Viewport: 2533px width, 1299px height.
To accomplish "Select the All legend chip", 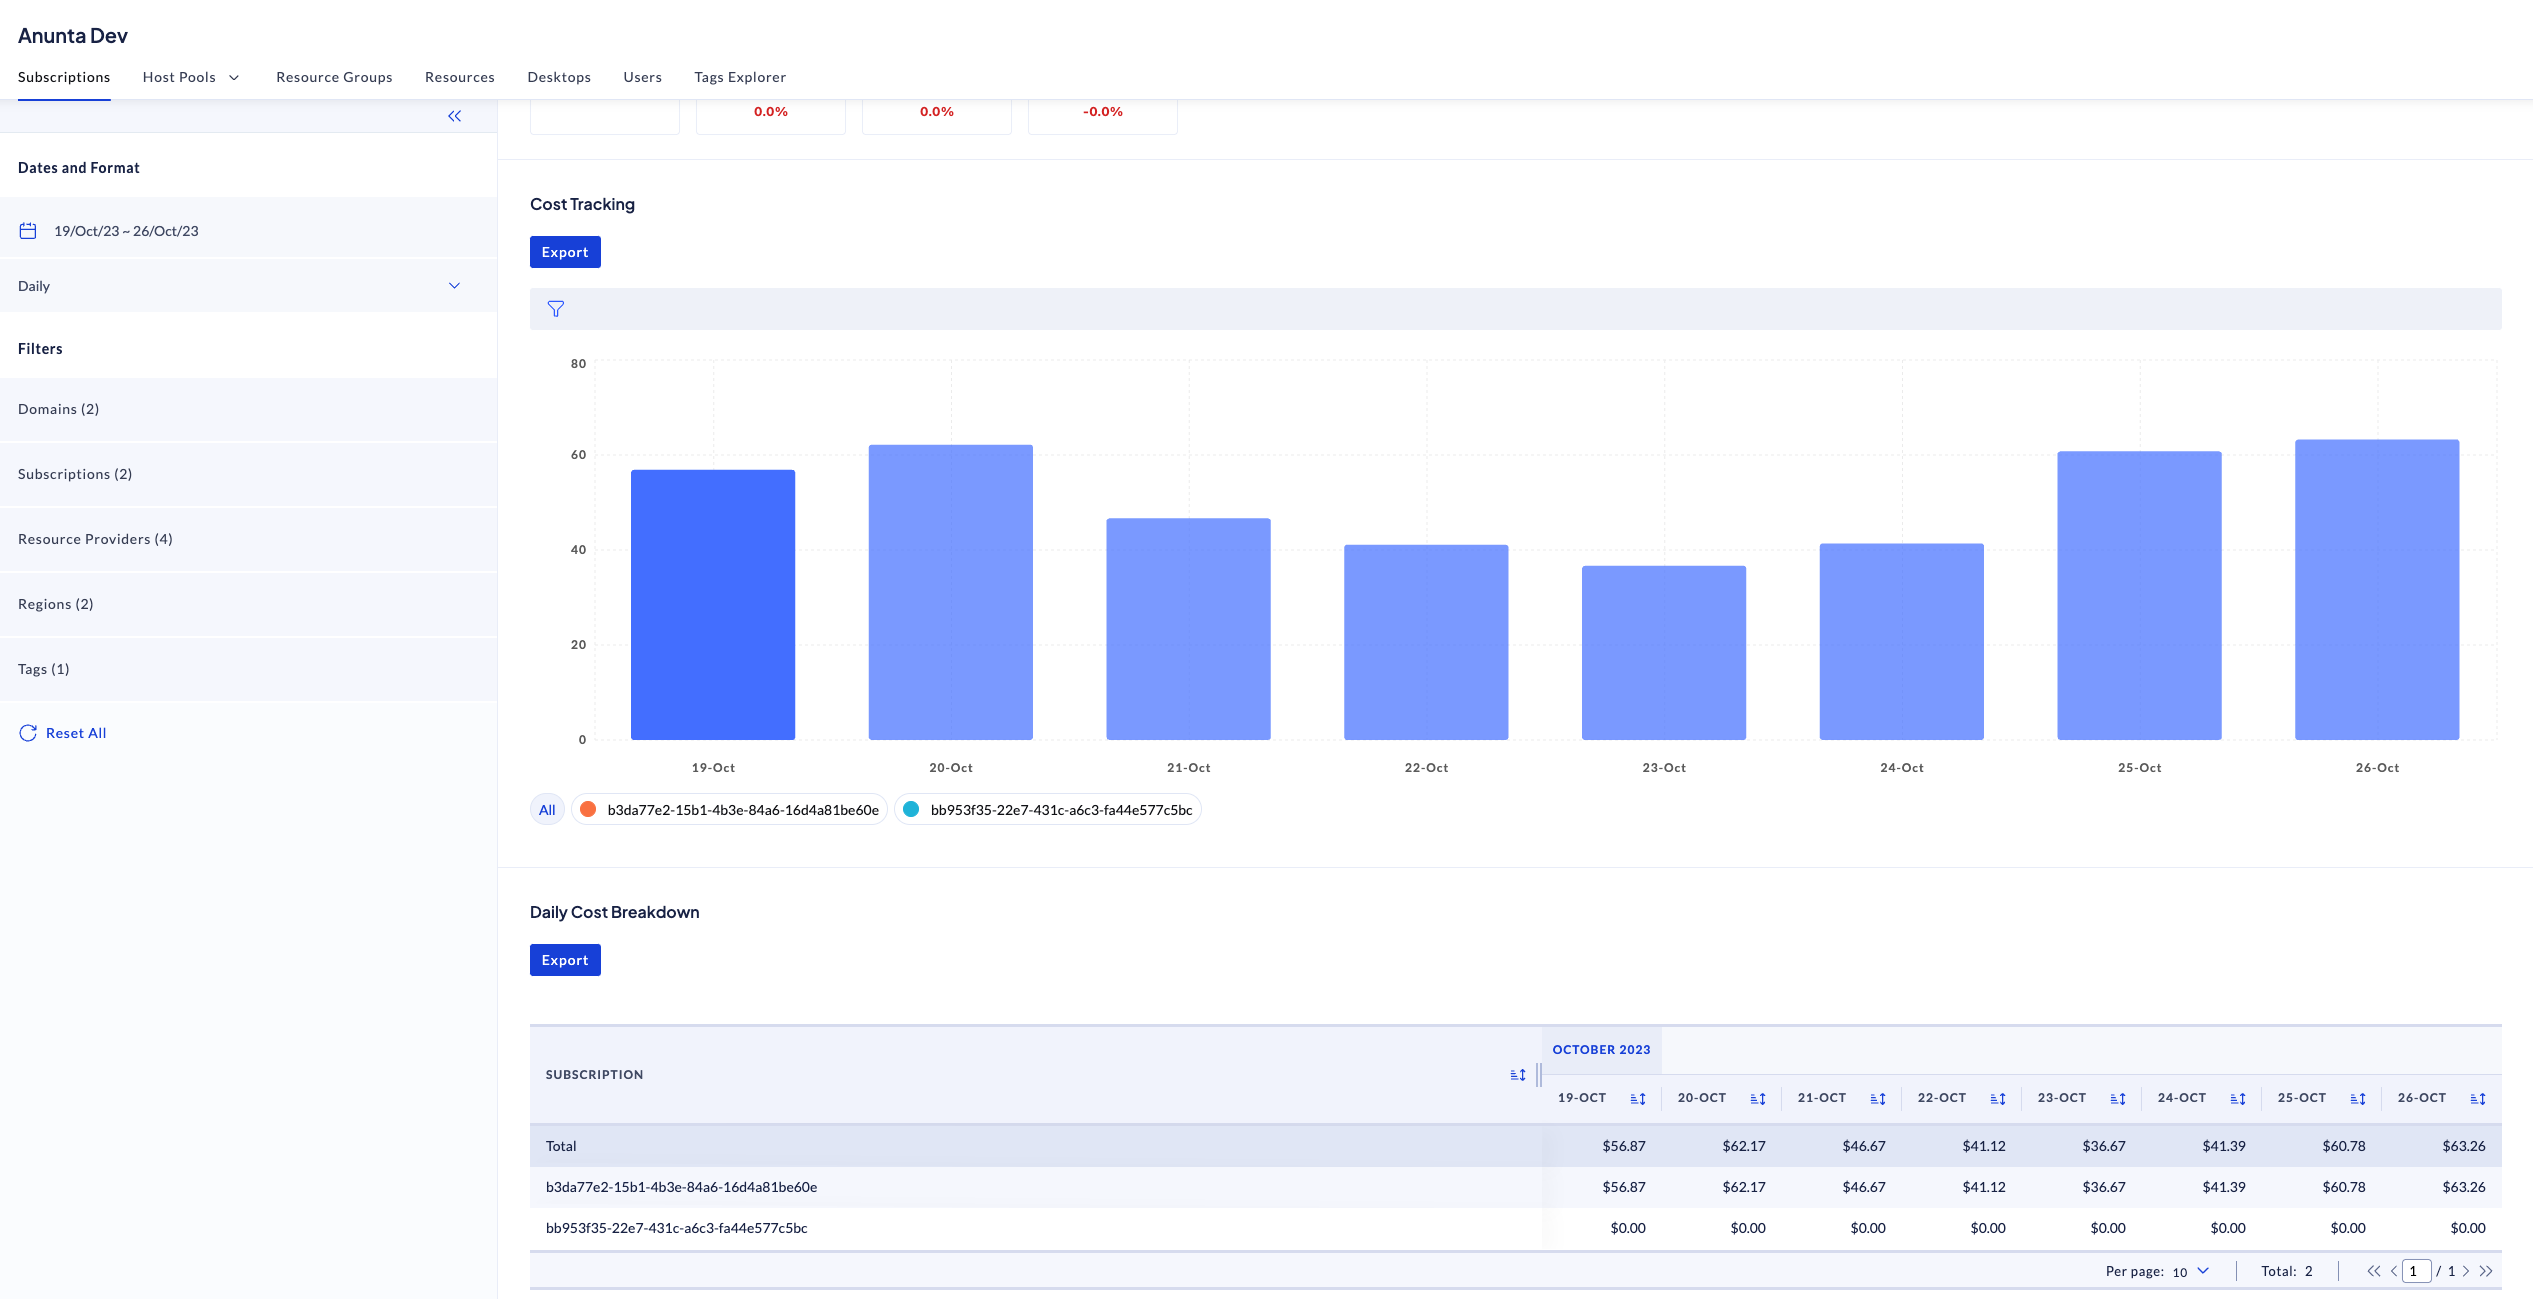I will point(547,810).
